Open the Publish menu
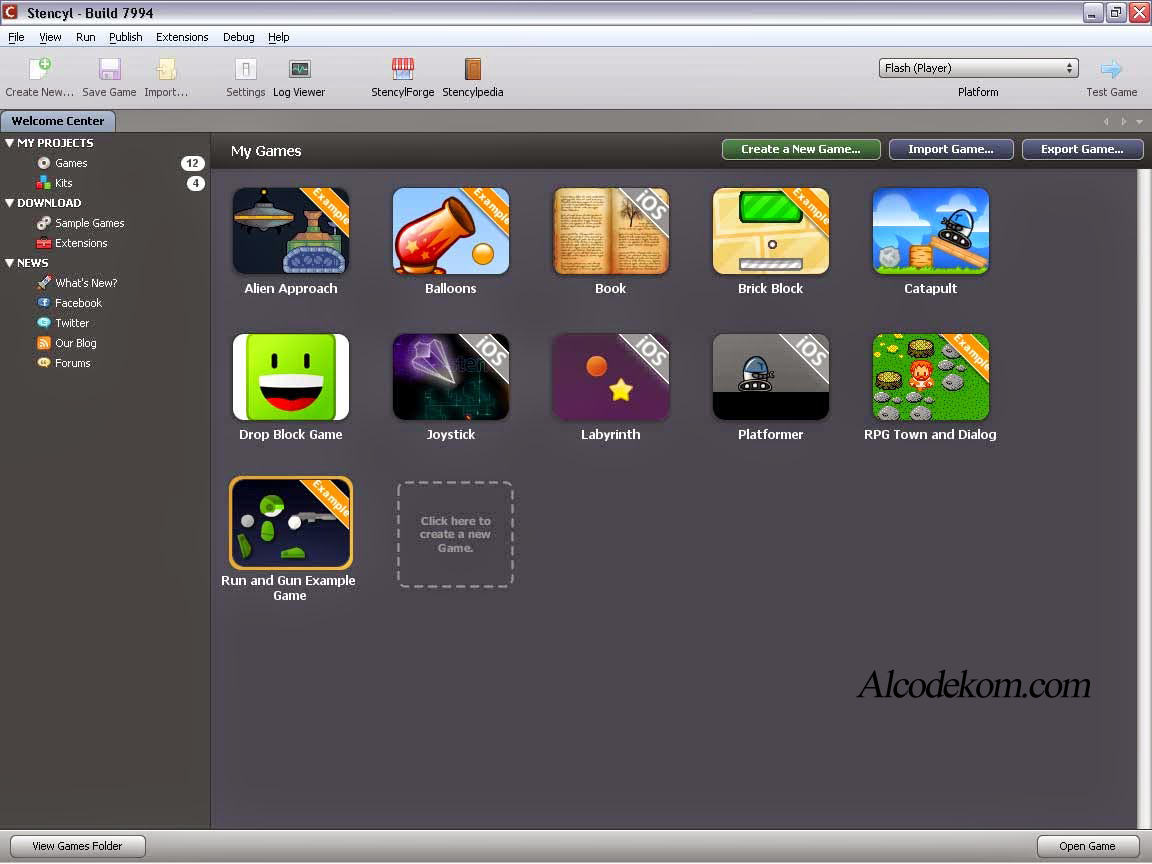 coord(125,37)
